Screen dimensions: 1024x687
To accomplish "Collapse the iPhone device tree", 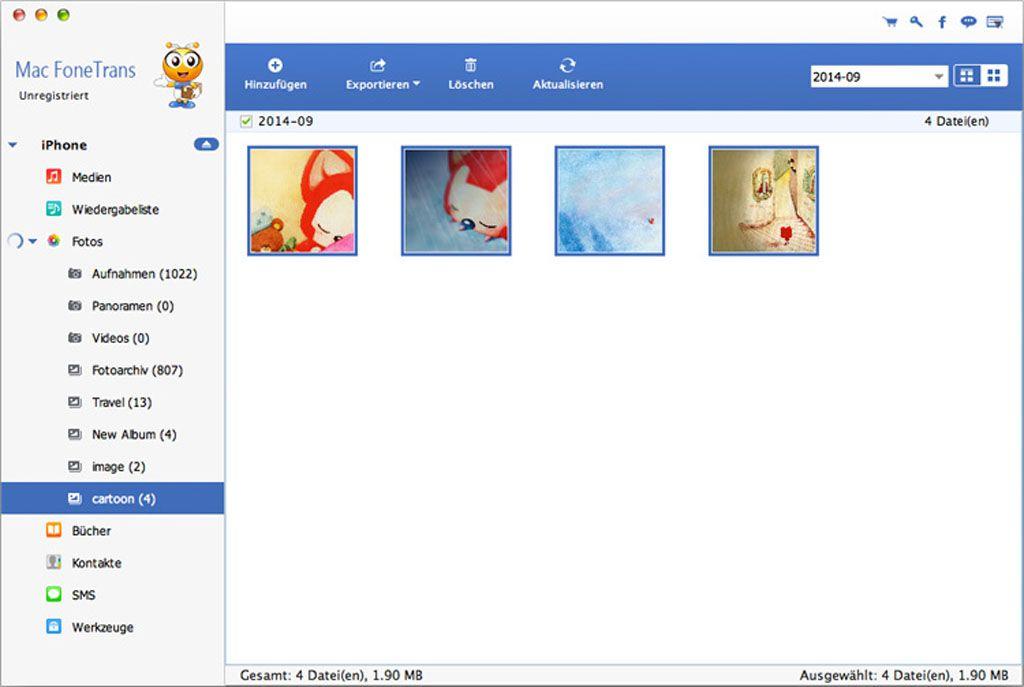I will coord(13,145).
